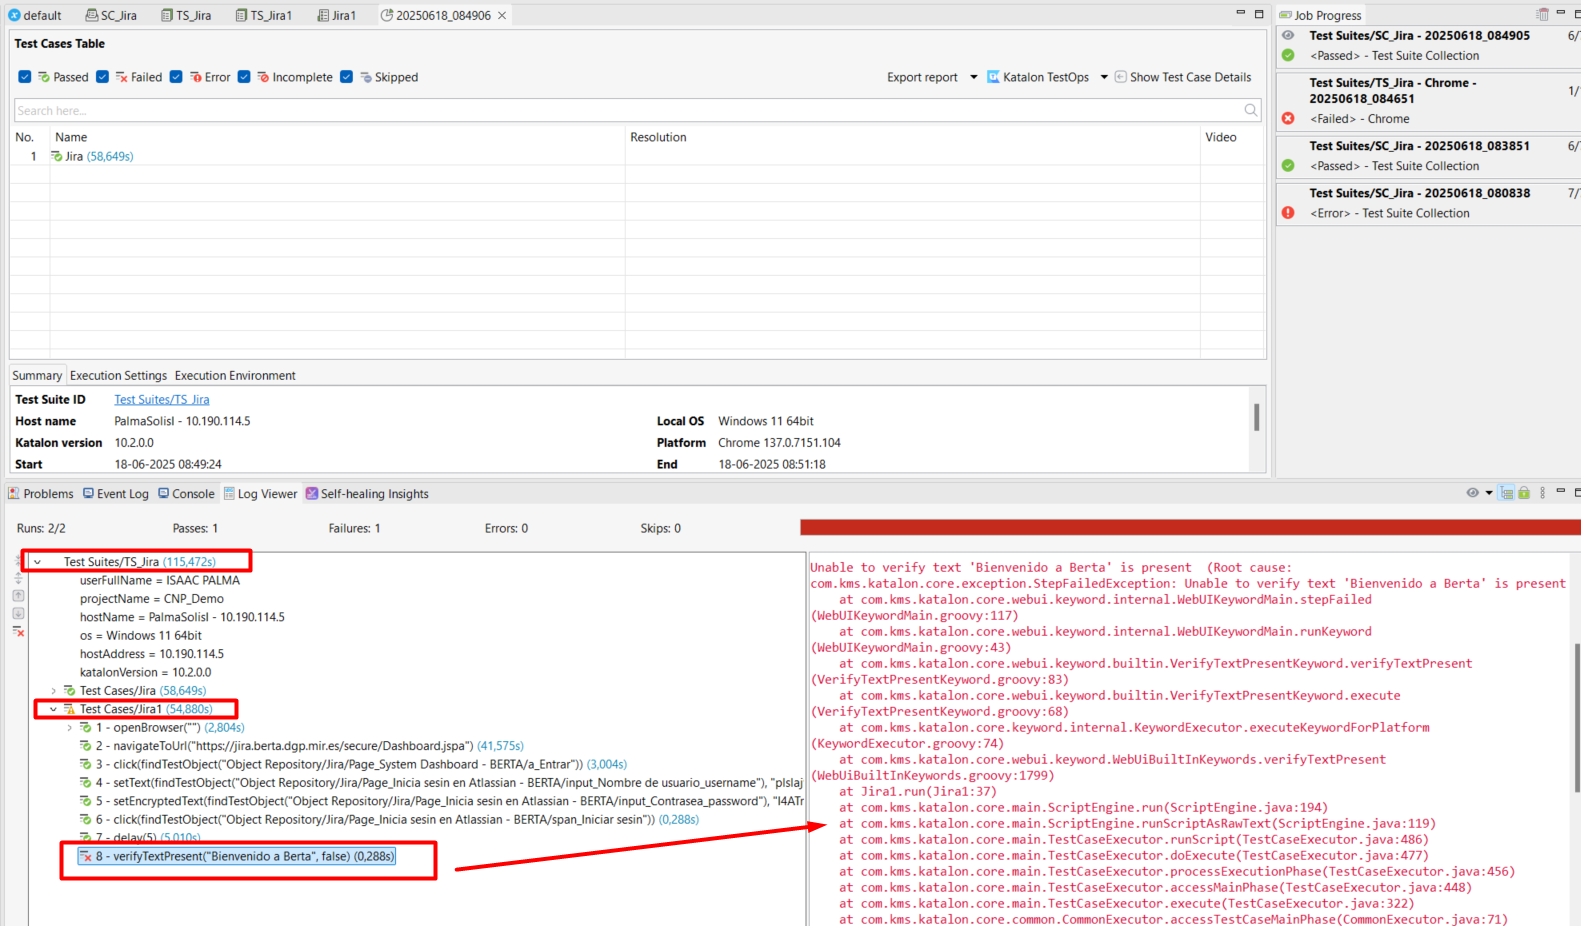The width and height of the screenshot is (1581, 926).
Task: Uncheck the Incomplete filter checkbox
Action: click(x=244, y=77)
